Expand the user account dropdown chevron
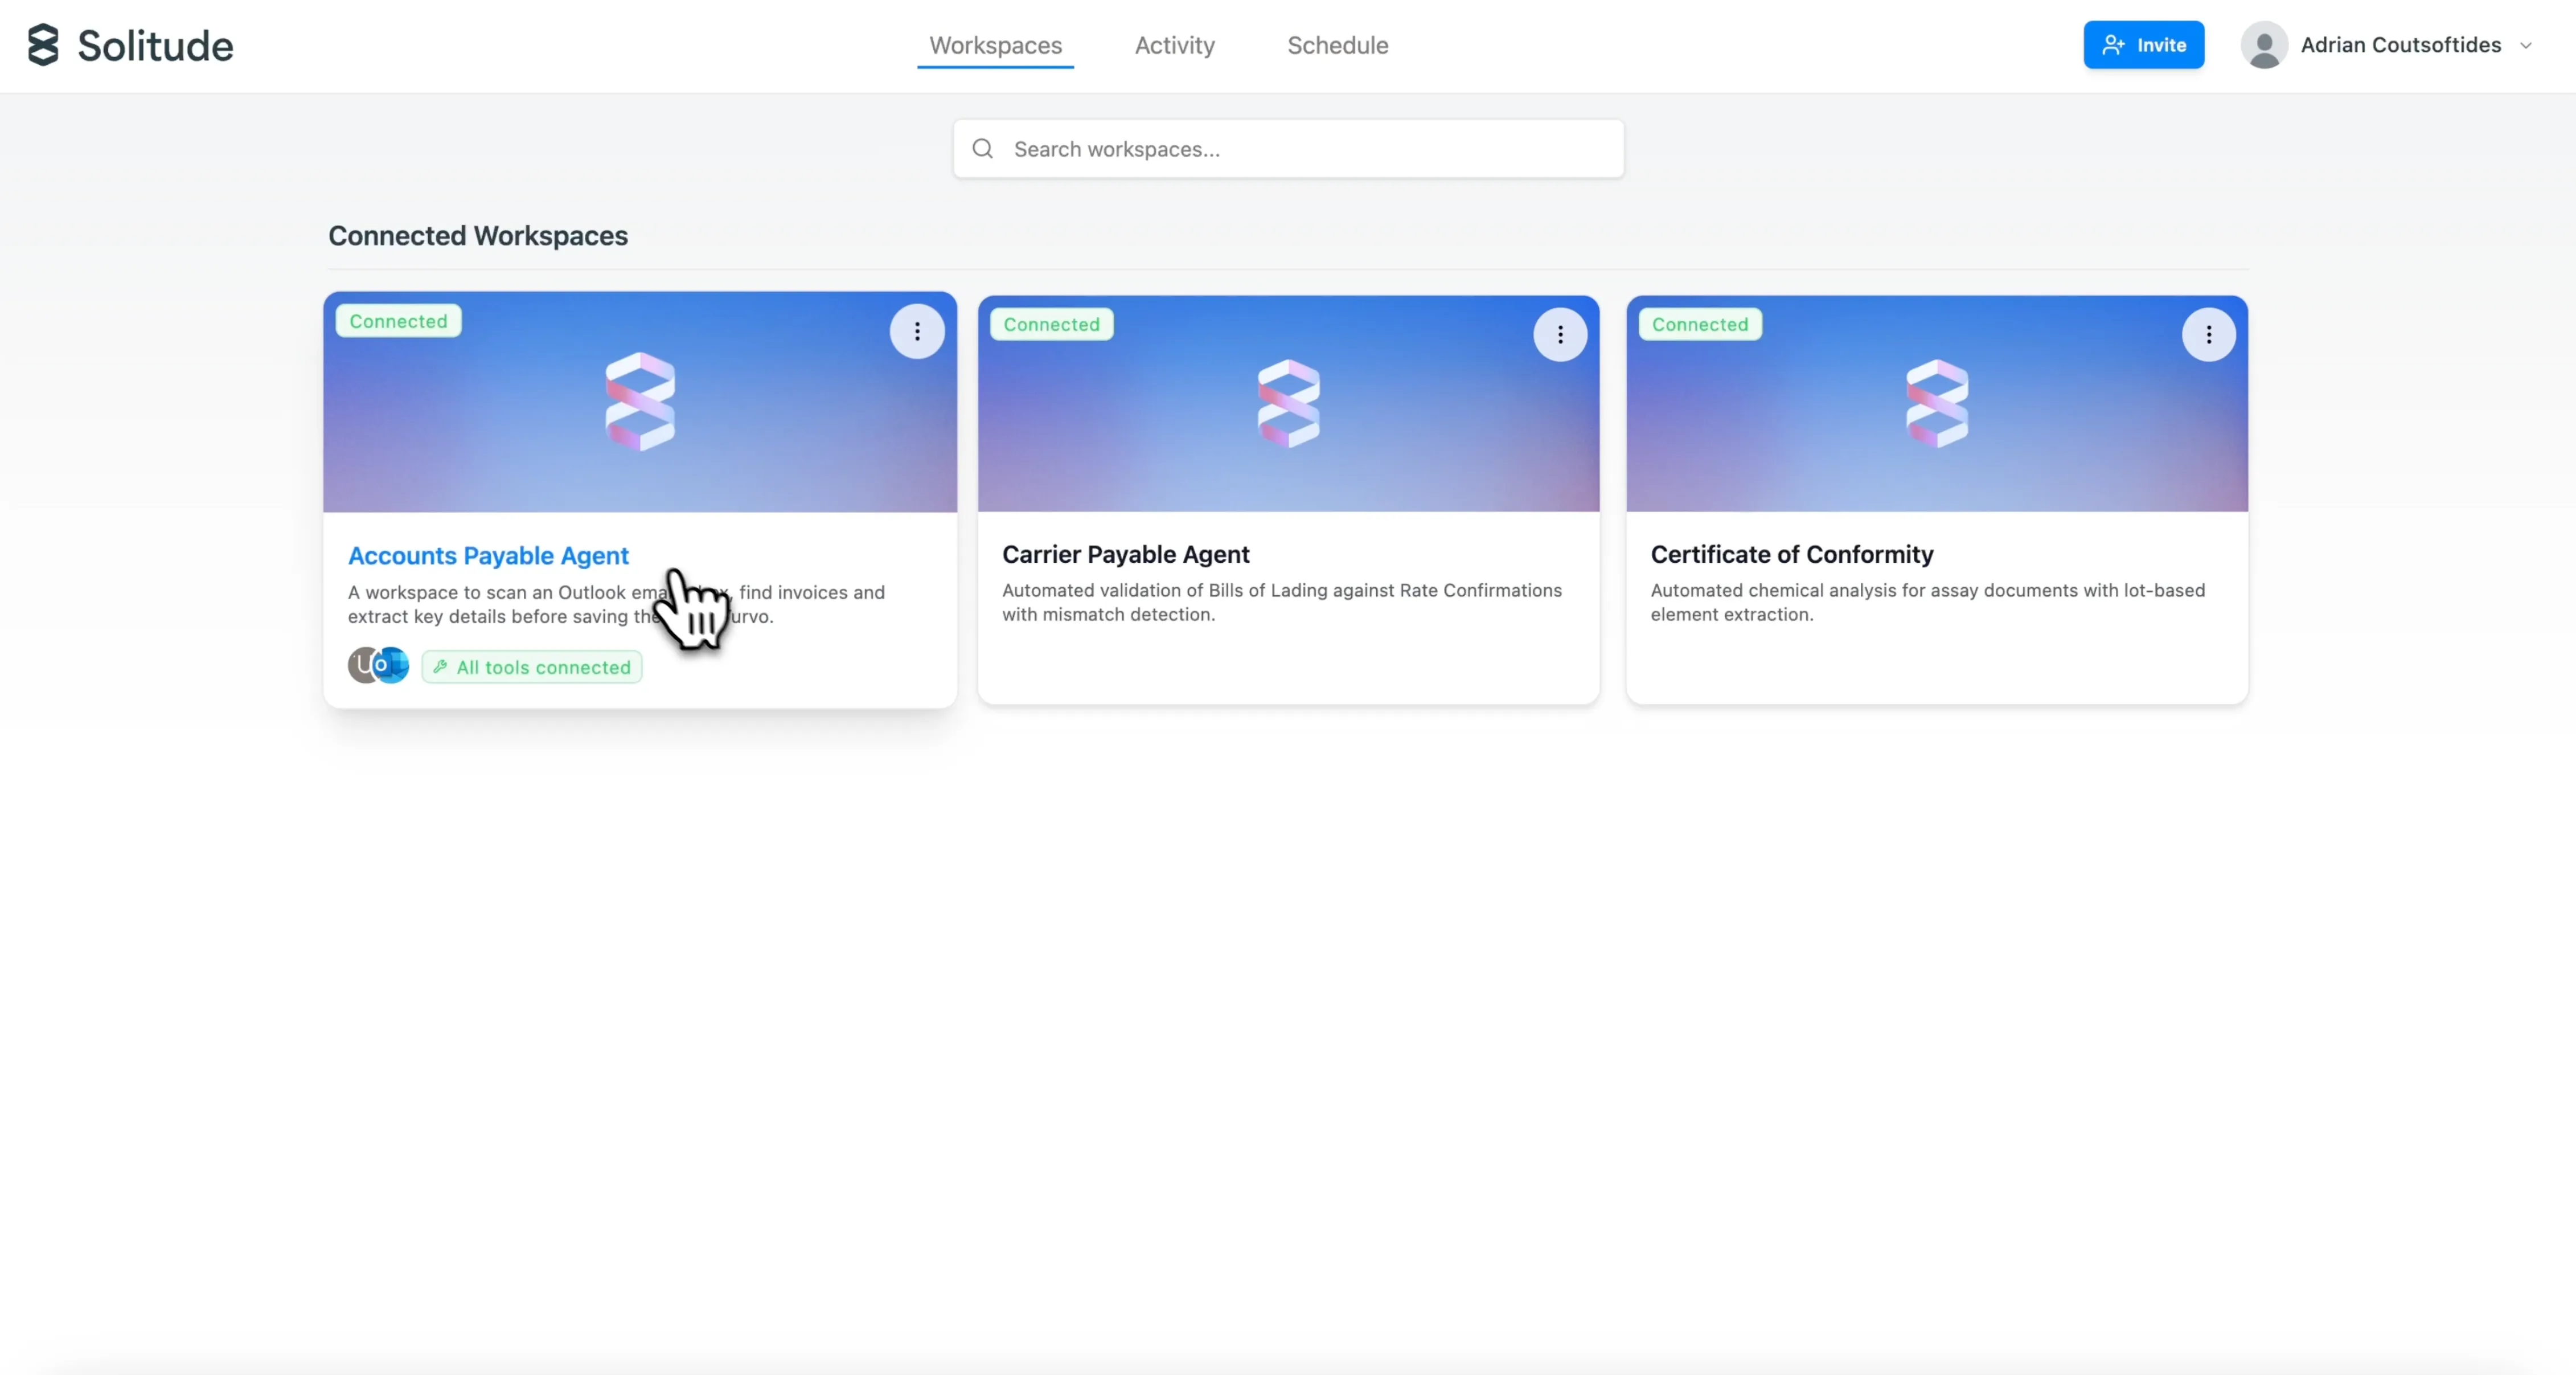 coord(2526,46)
